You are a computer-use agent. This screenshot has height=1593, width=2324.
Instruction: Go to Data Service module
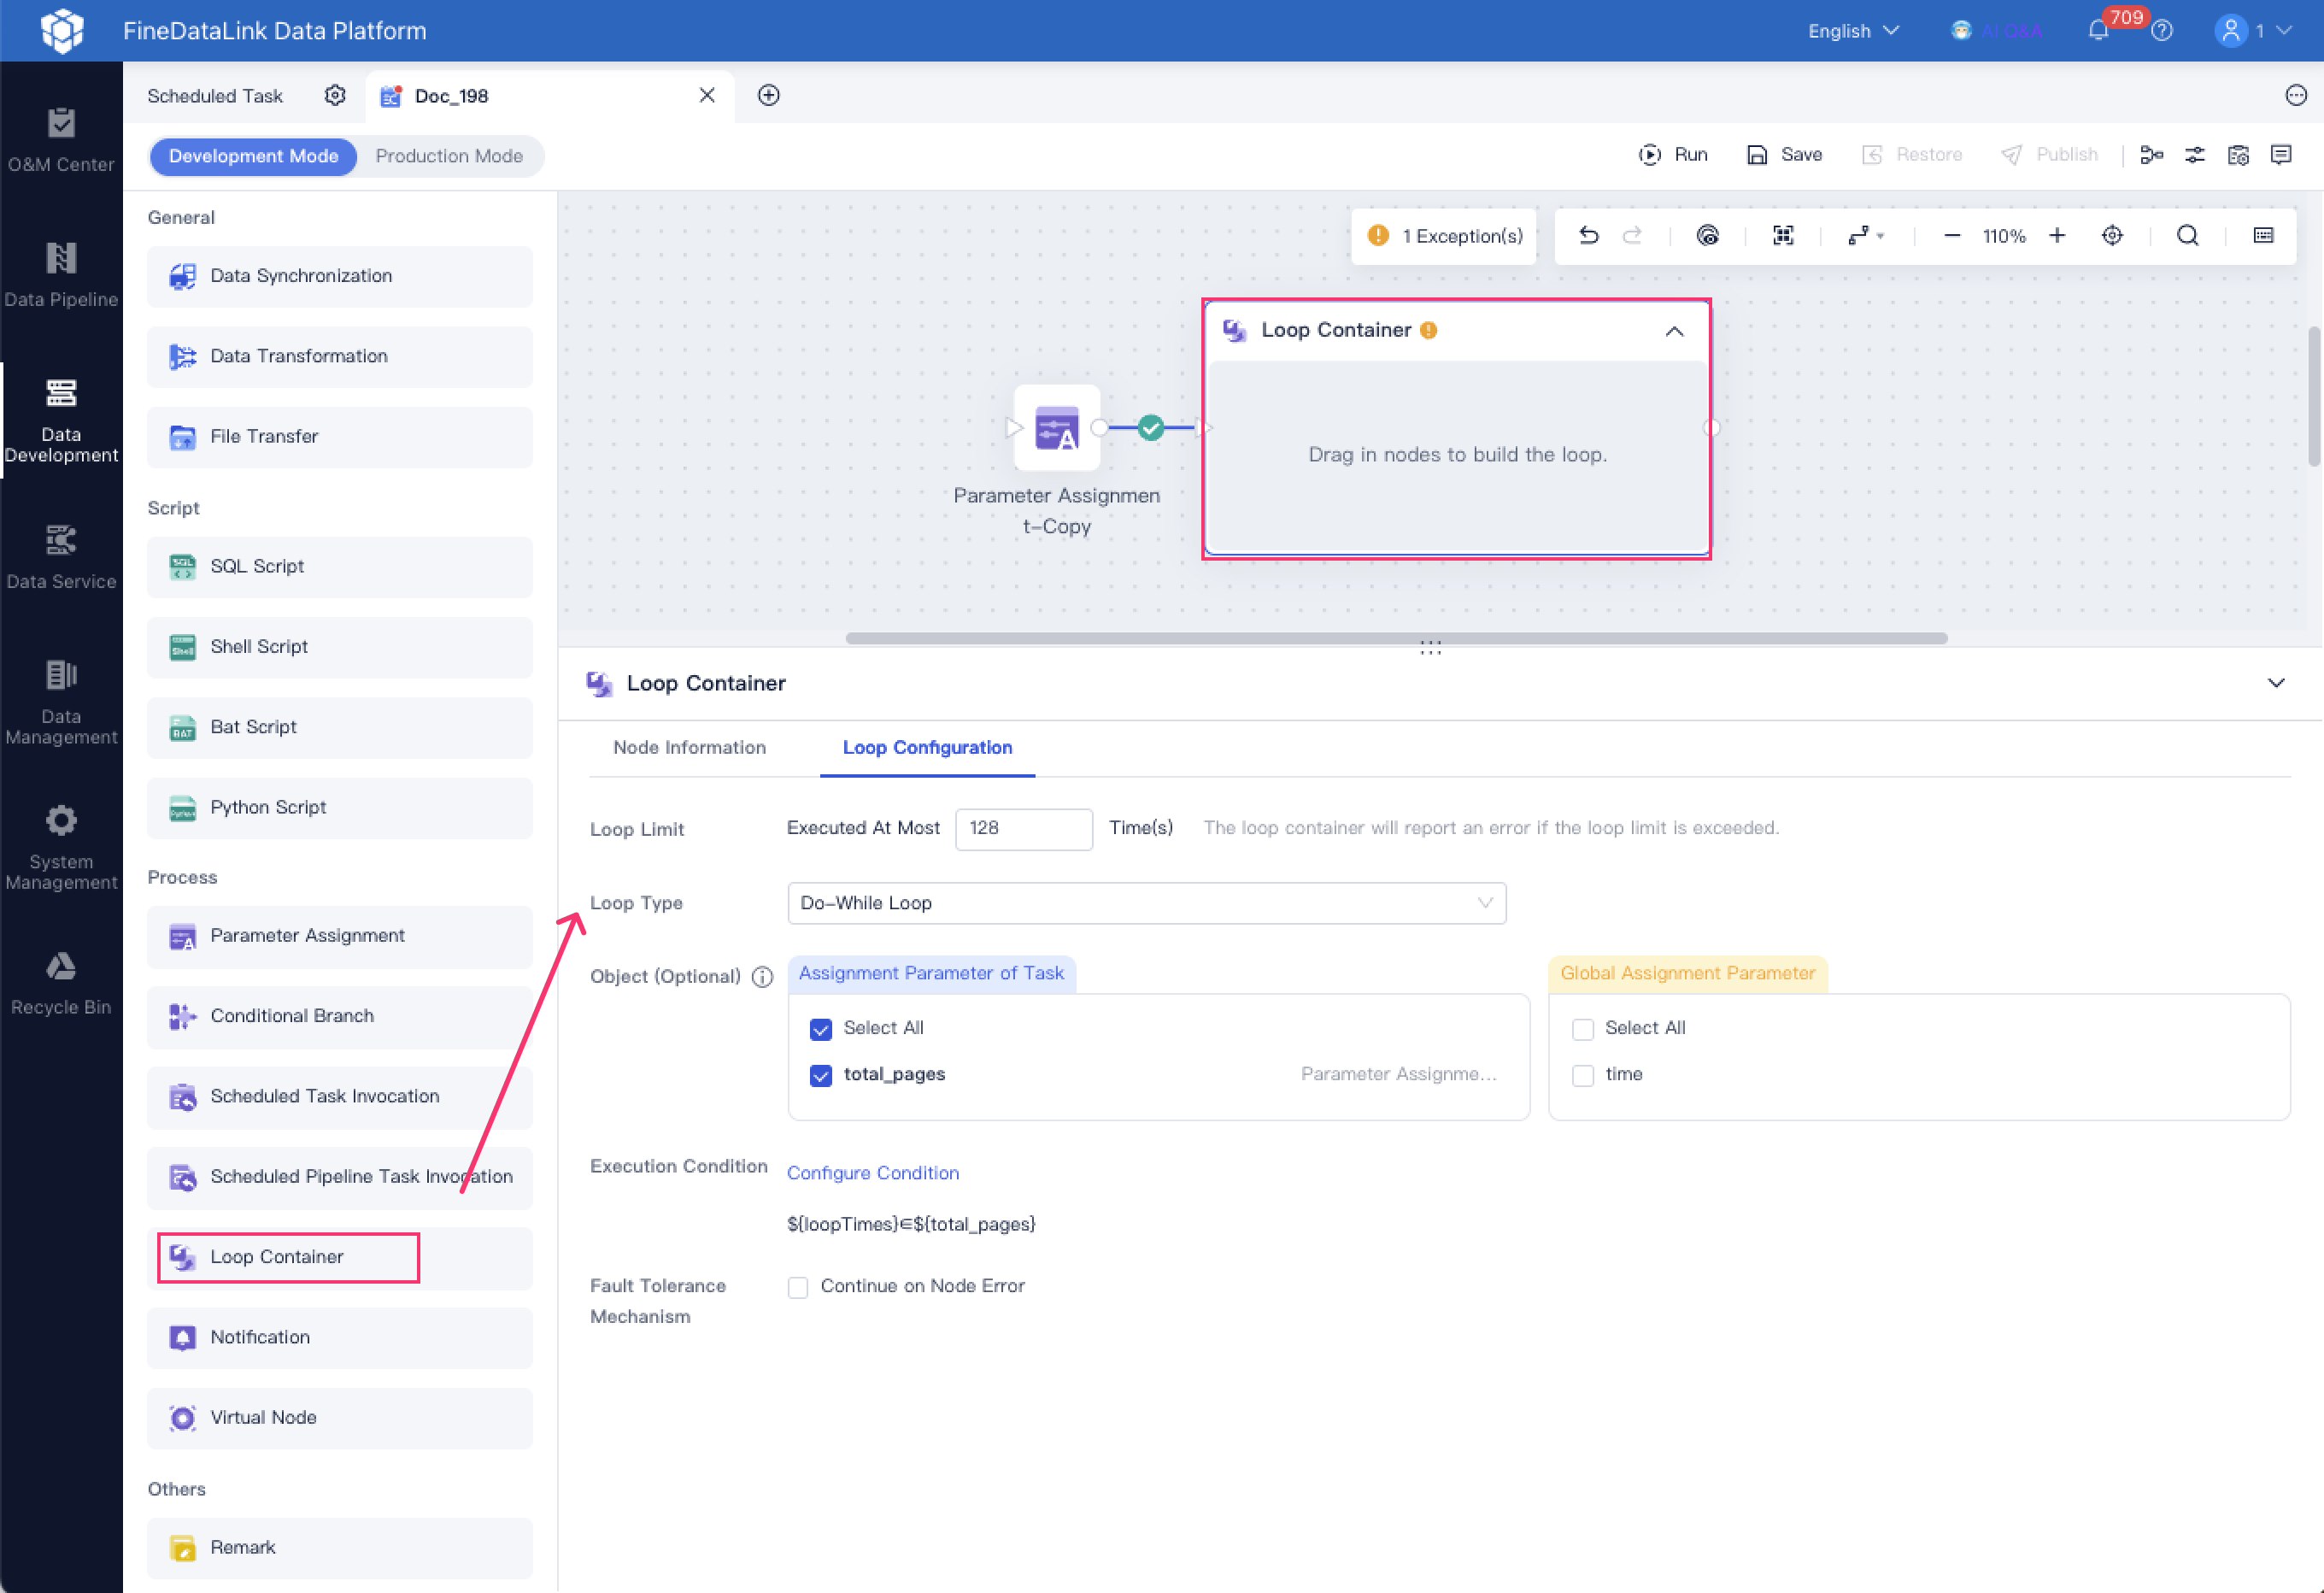[61, 557]
